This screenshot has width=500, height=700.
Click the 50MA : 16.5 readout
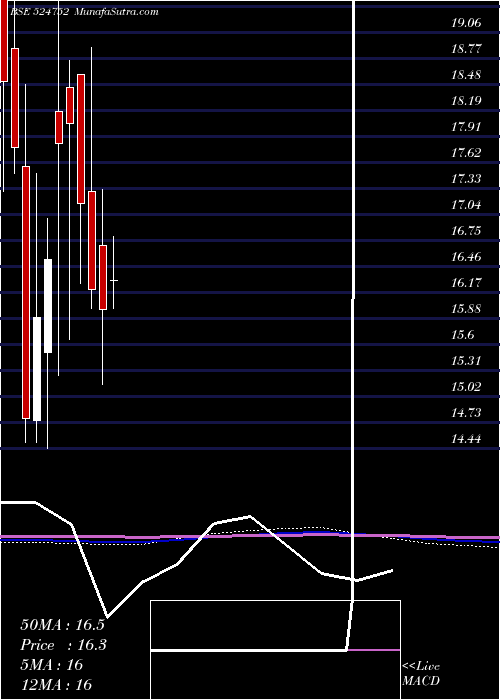click(x=62, y=625)
